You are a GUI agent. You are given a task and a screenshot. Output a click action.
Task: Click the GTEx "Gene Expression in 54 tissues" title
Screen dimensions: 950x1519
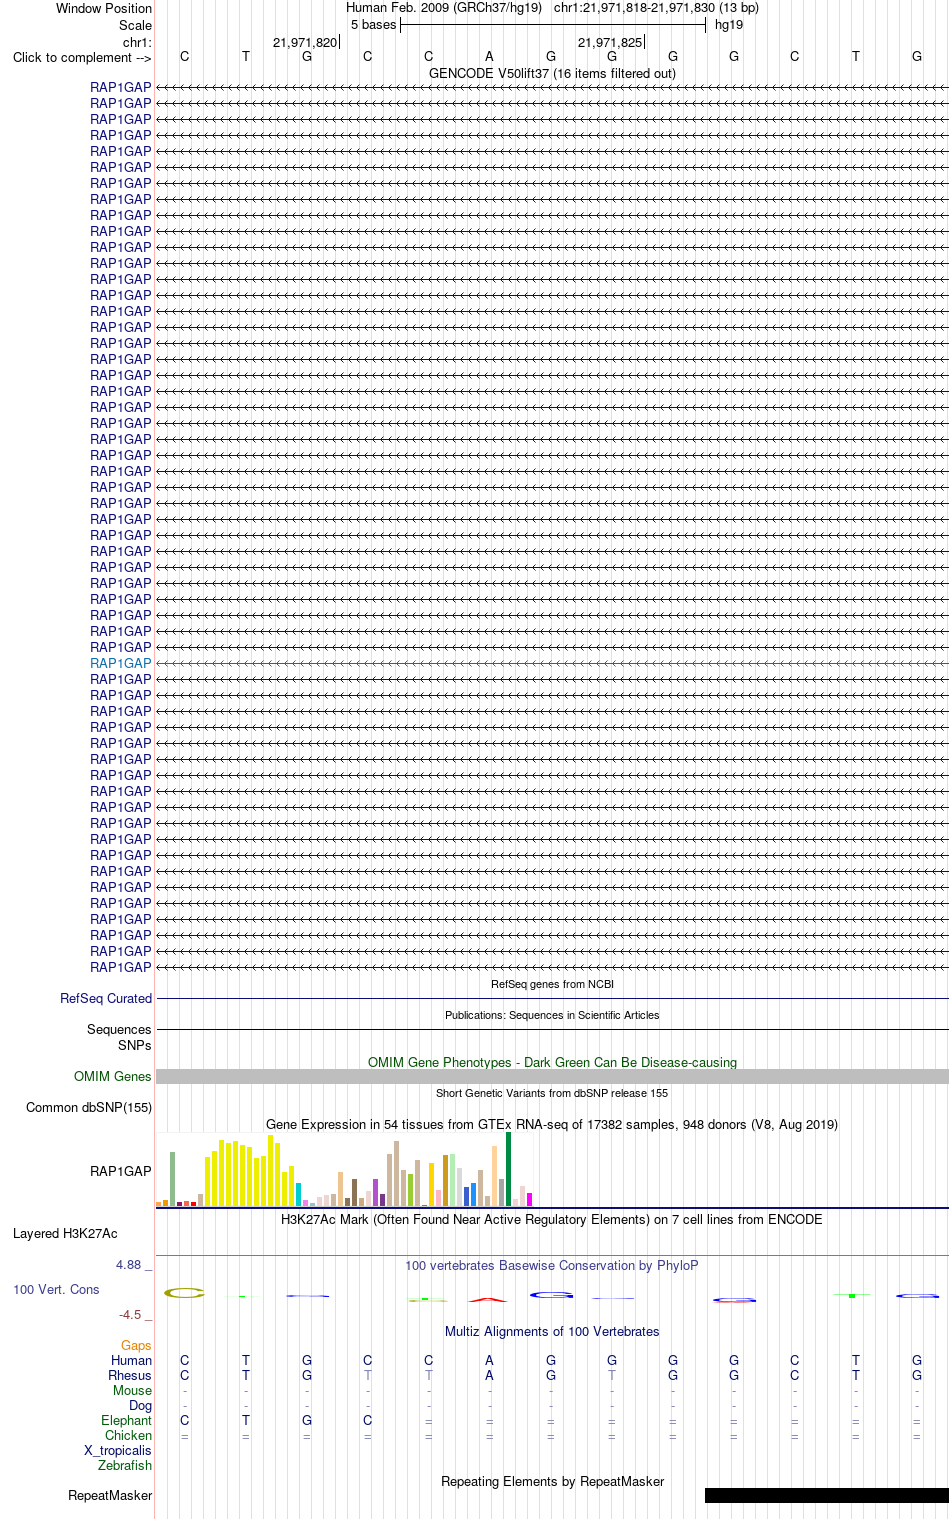pos(552,1124)
